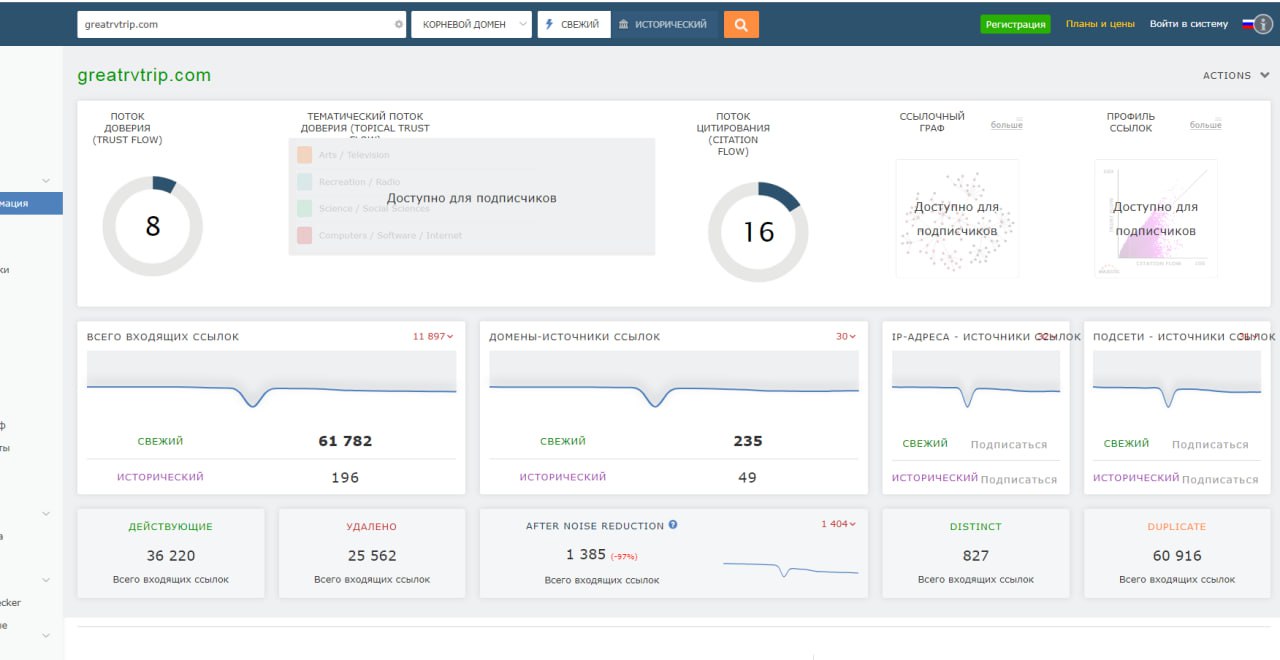1280x660 pixels.
Task: Click the Citation Flow donut chart showing 16
Action: coord(758,232)
